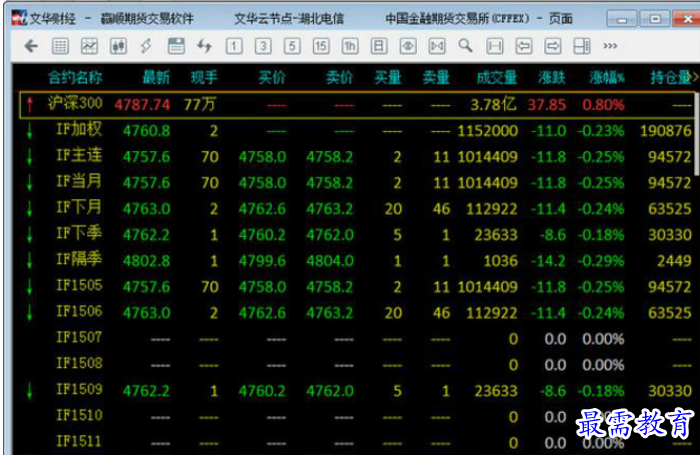Select the IF加权 contract row
Screen dimensions: 700x455
[x=357, y=131]
